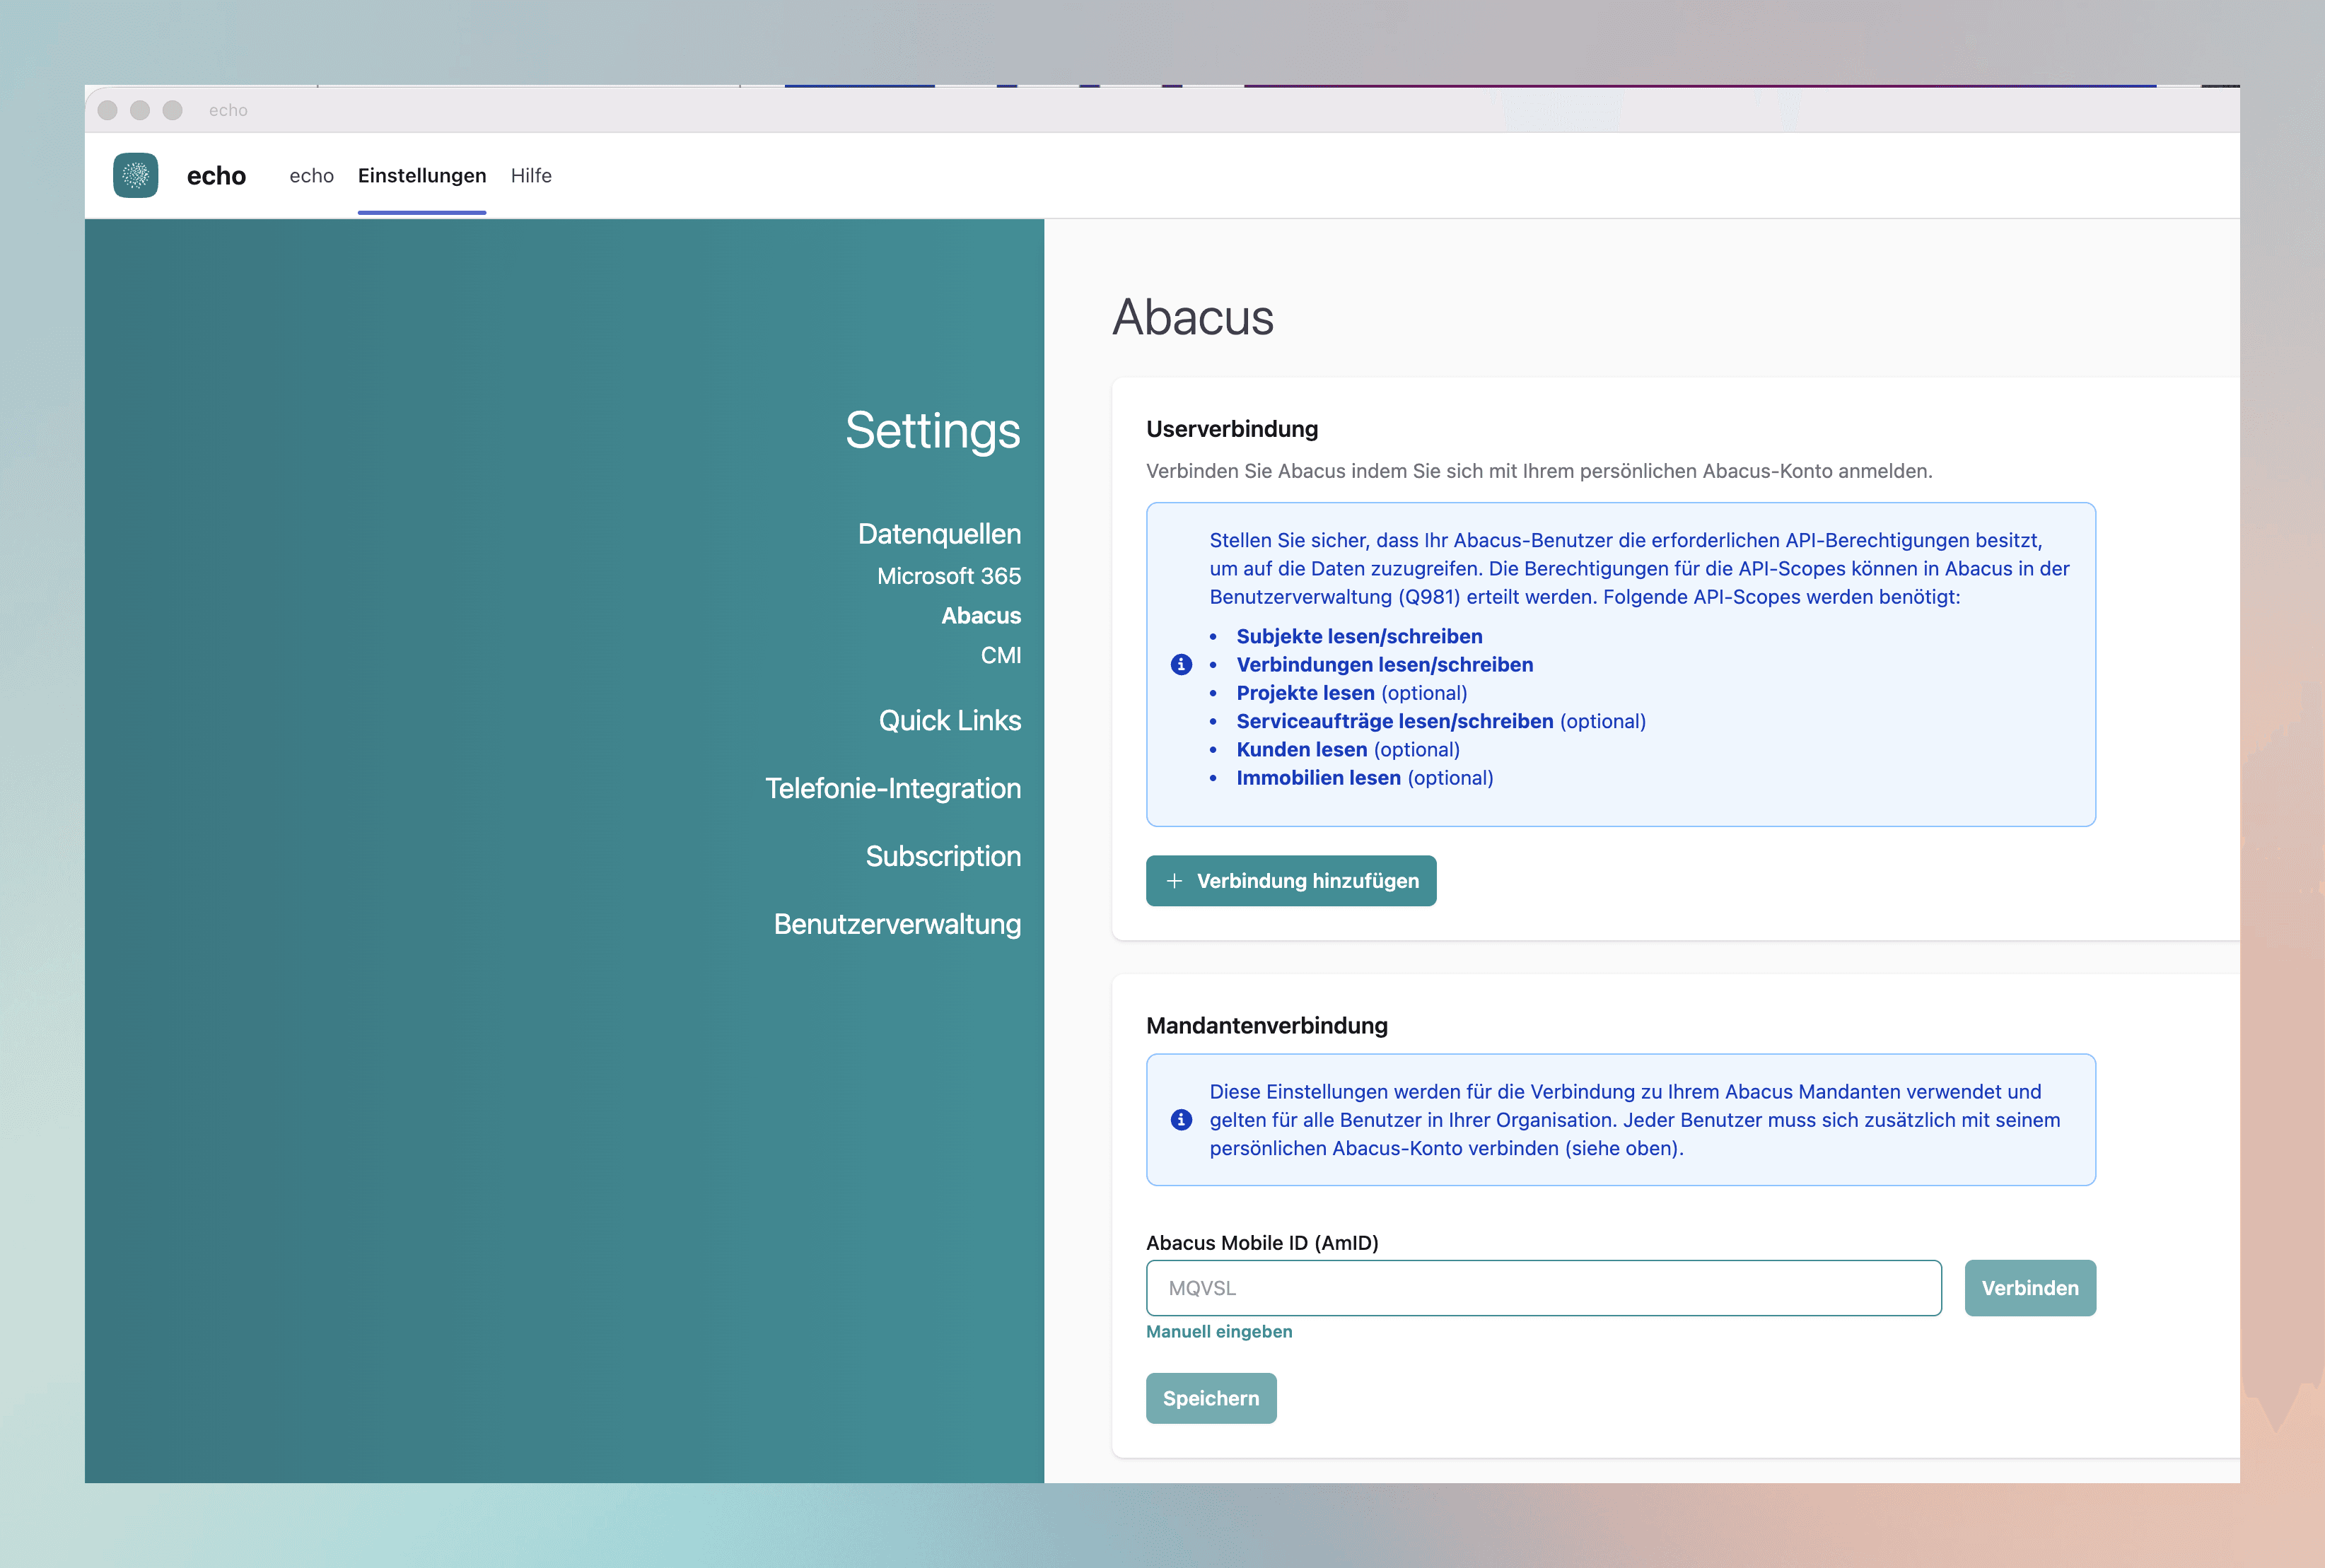
Task: Open Quick Links settings
Action: pyautogui.click(x=950, y=721)
